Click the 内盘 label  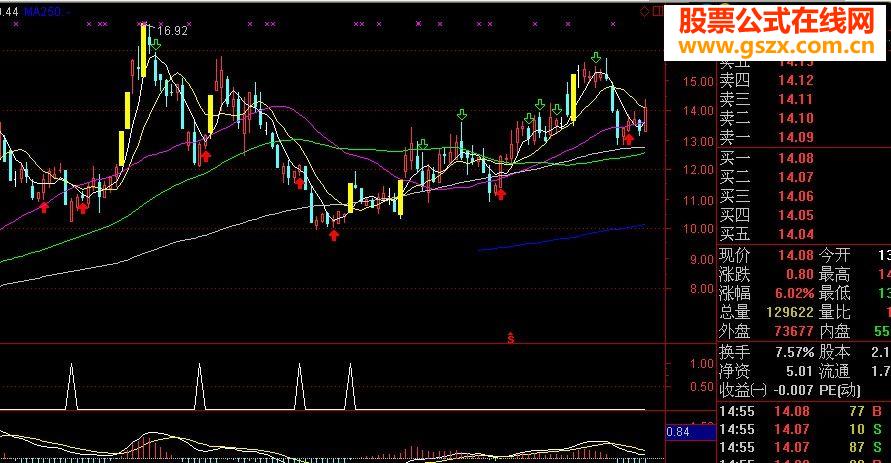tap(835, 331)
